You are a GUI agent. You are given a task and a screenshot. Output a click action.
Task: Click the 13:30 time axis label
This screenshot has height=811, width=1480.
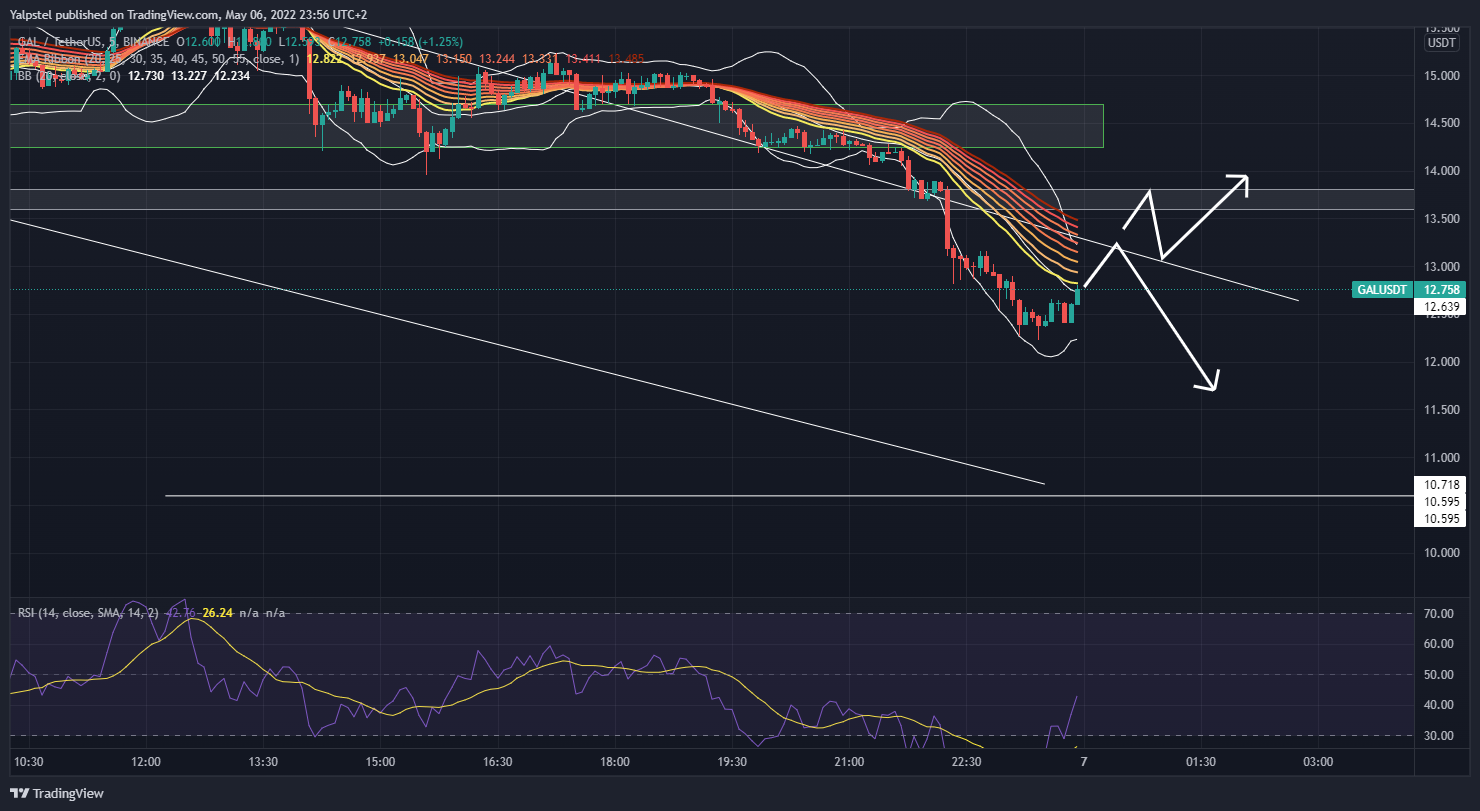(263, 762)
